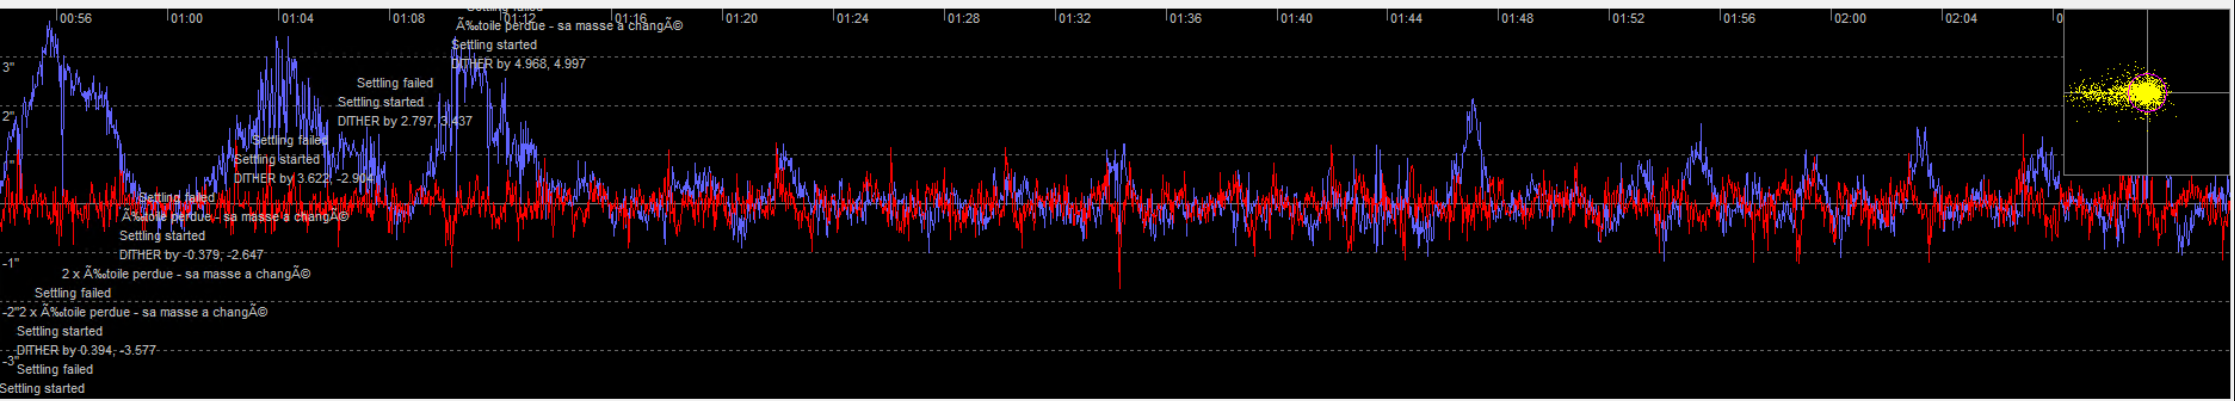The height and width of the screenshot is (401, 2235).
Task: Select the 01:24 time marker
Action: click(x=852, y=18)
